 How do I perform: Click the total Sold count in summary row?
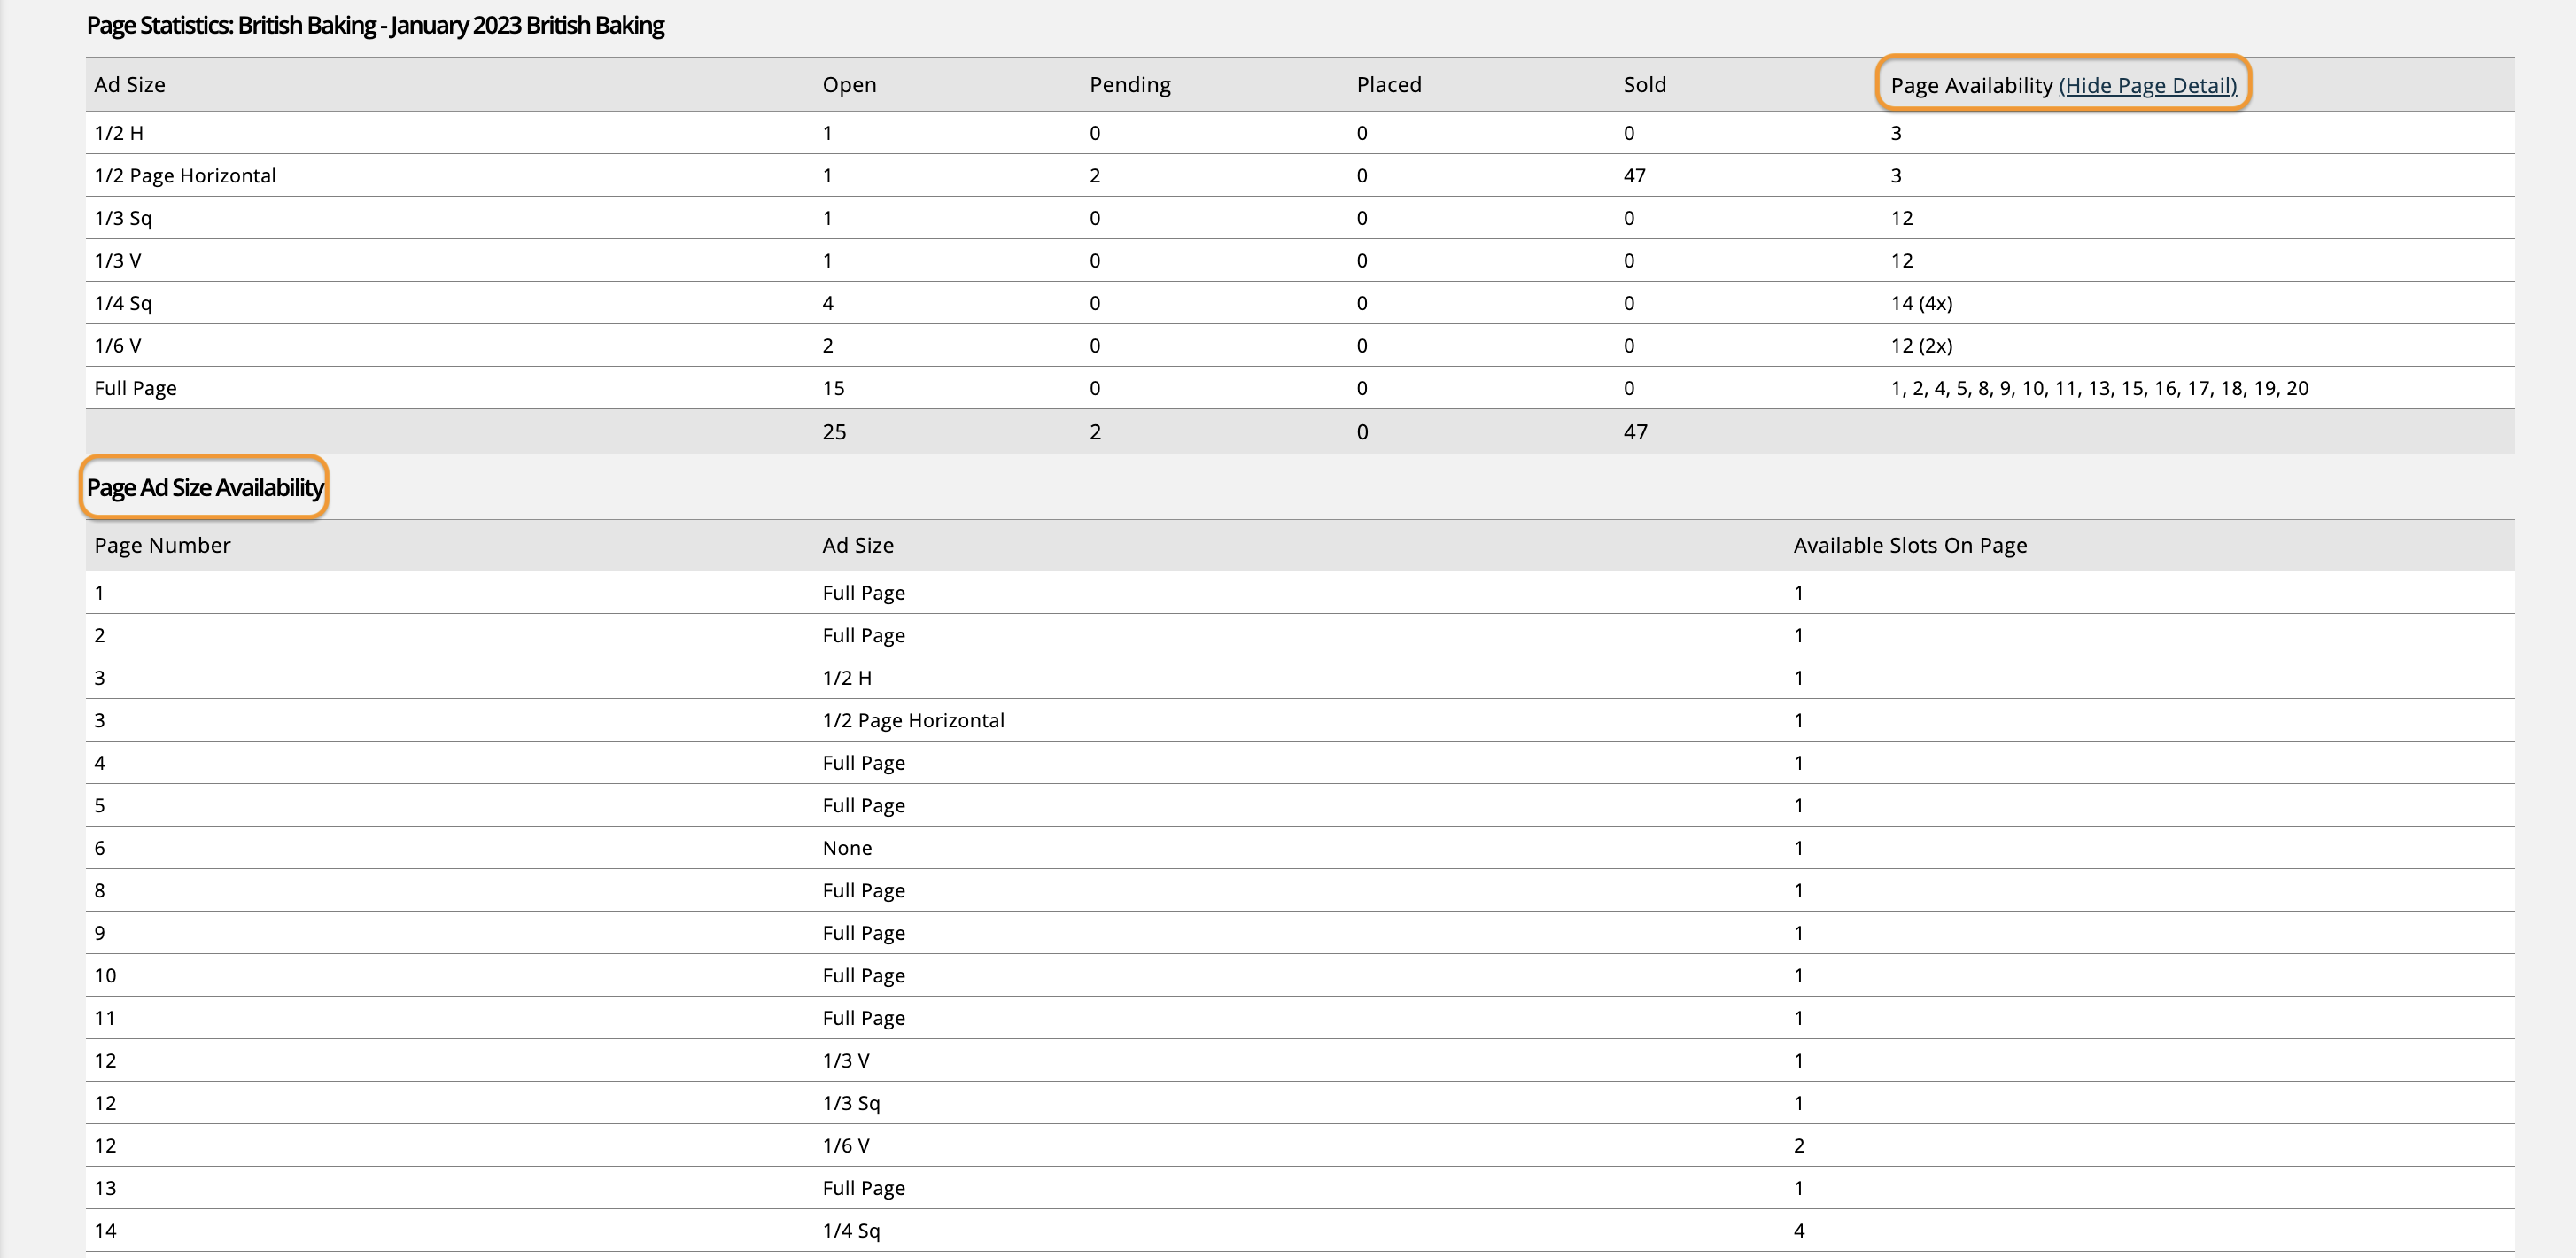tap(1634, 432)
